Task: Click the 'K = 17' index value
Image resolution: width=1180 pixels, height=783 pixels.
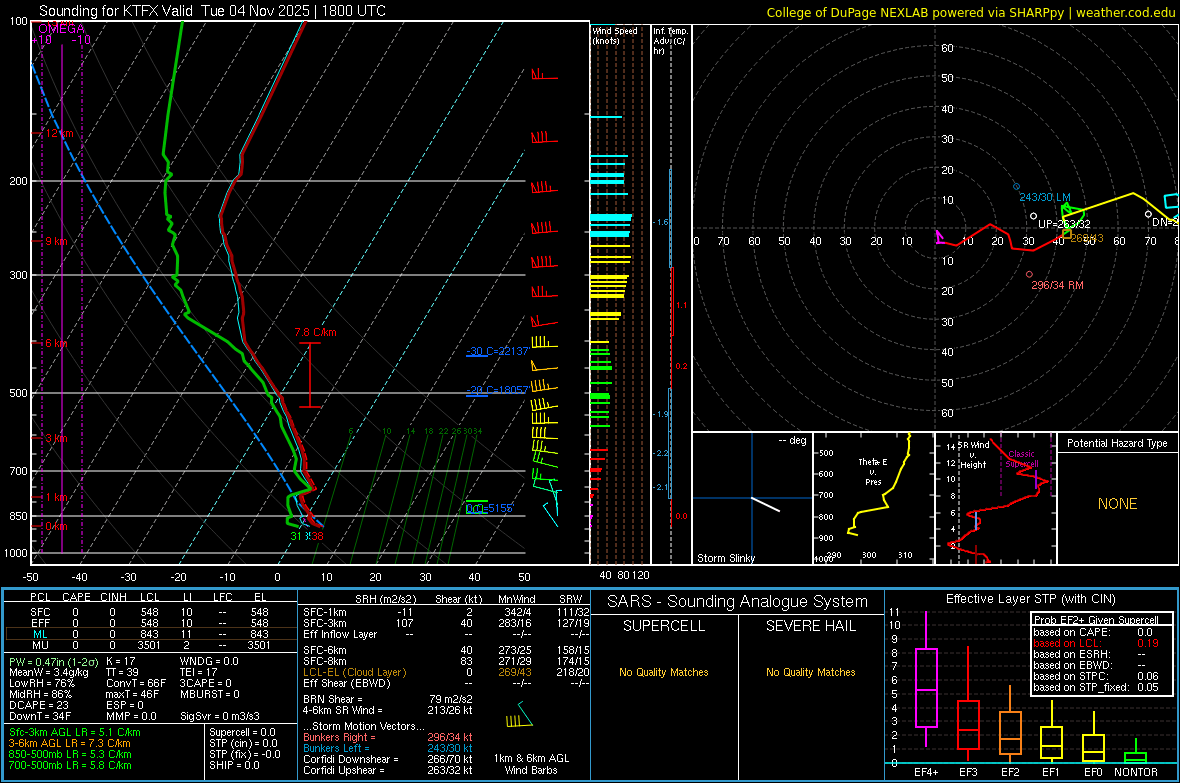Action: pyautogui.click(x=120, y=662)
